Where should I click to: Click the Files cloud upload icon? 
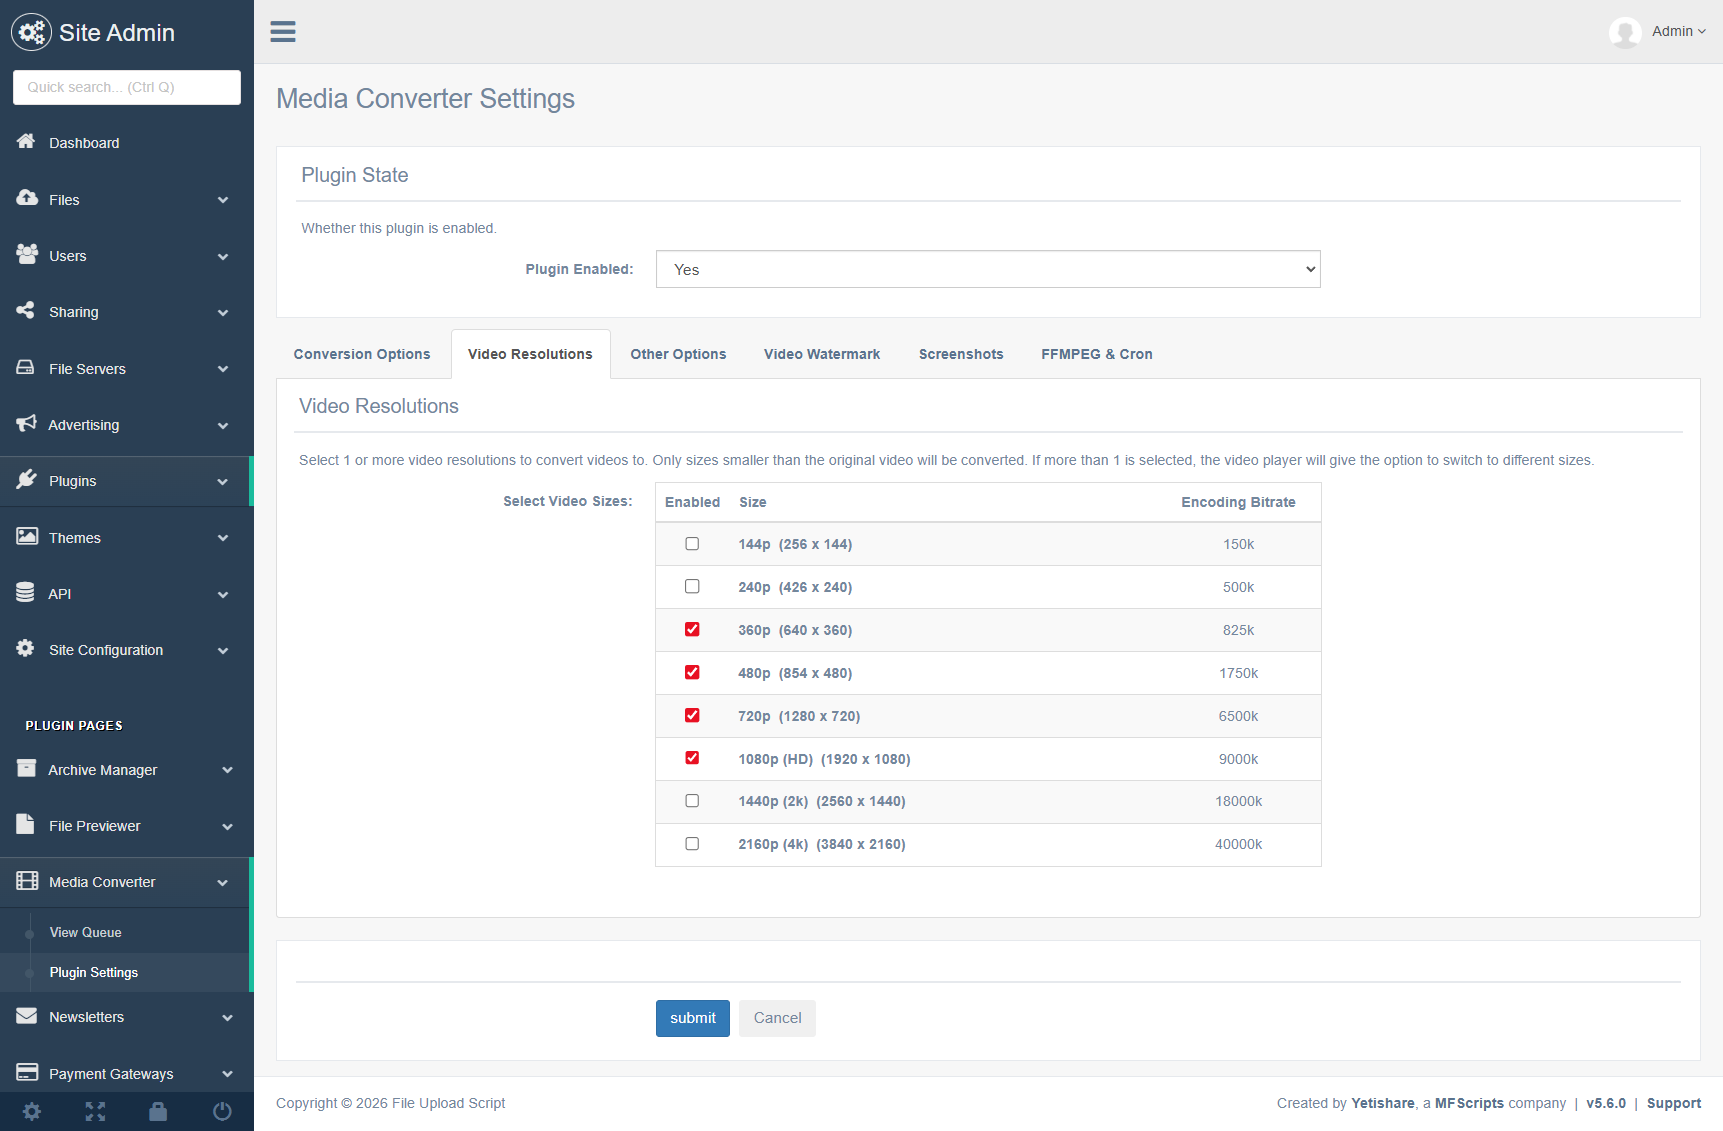coord(27,198)
